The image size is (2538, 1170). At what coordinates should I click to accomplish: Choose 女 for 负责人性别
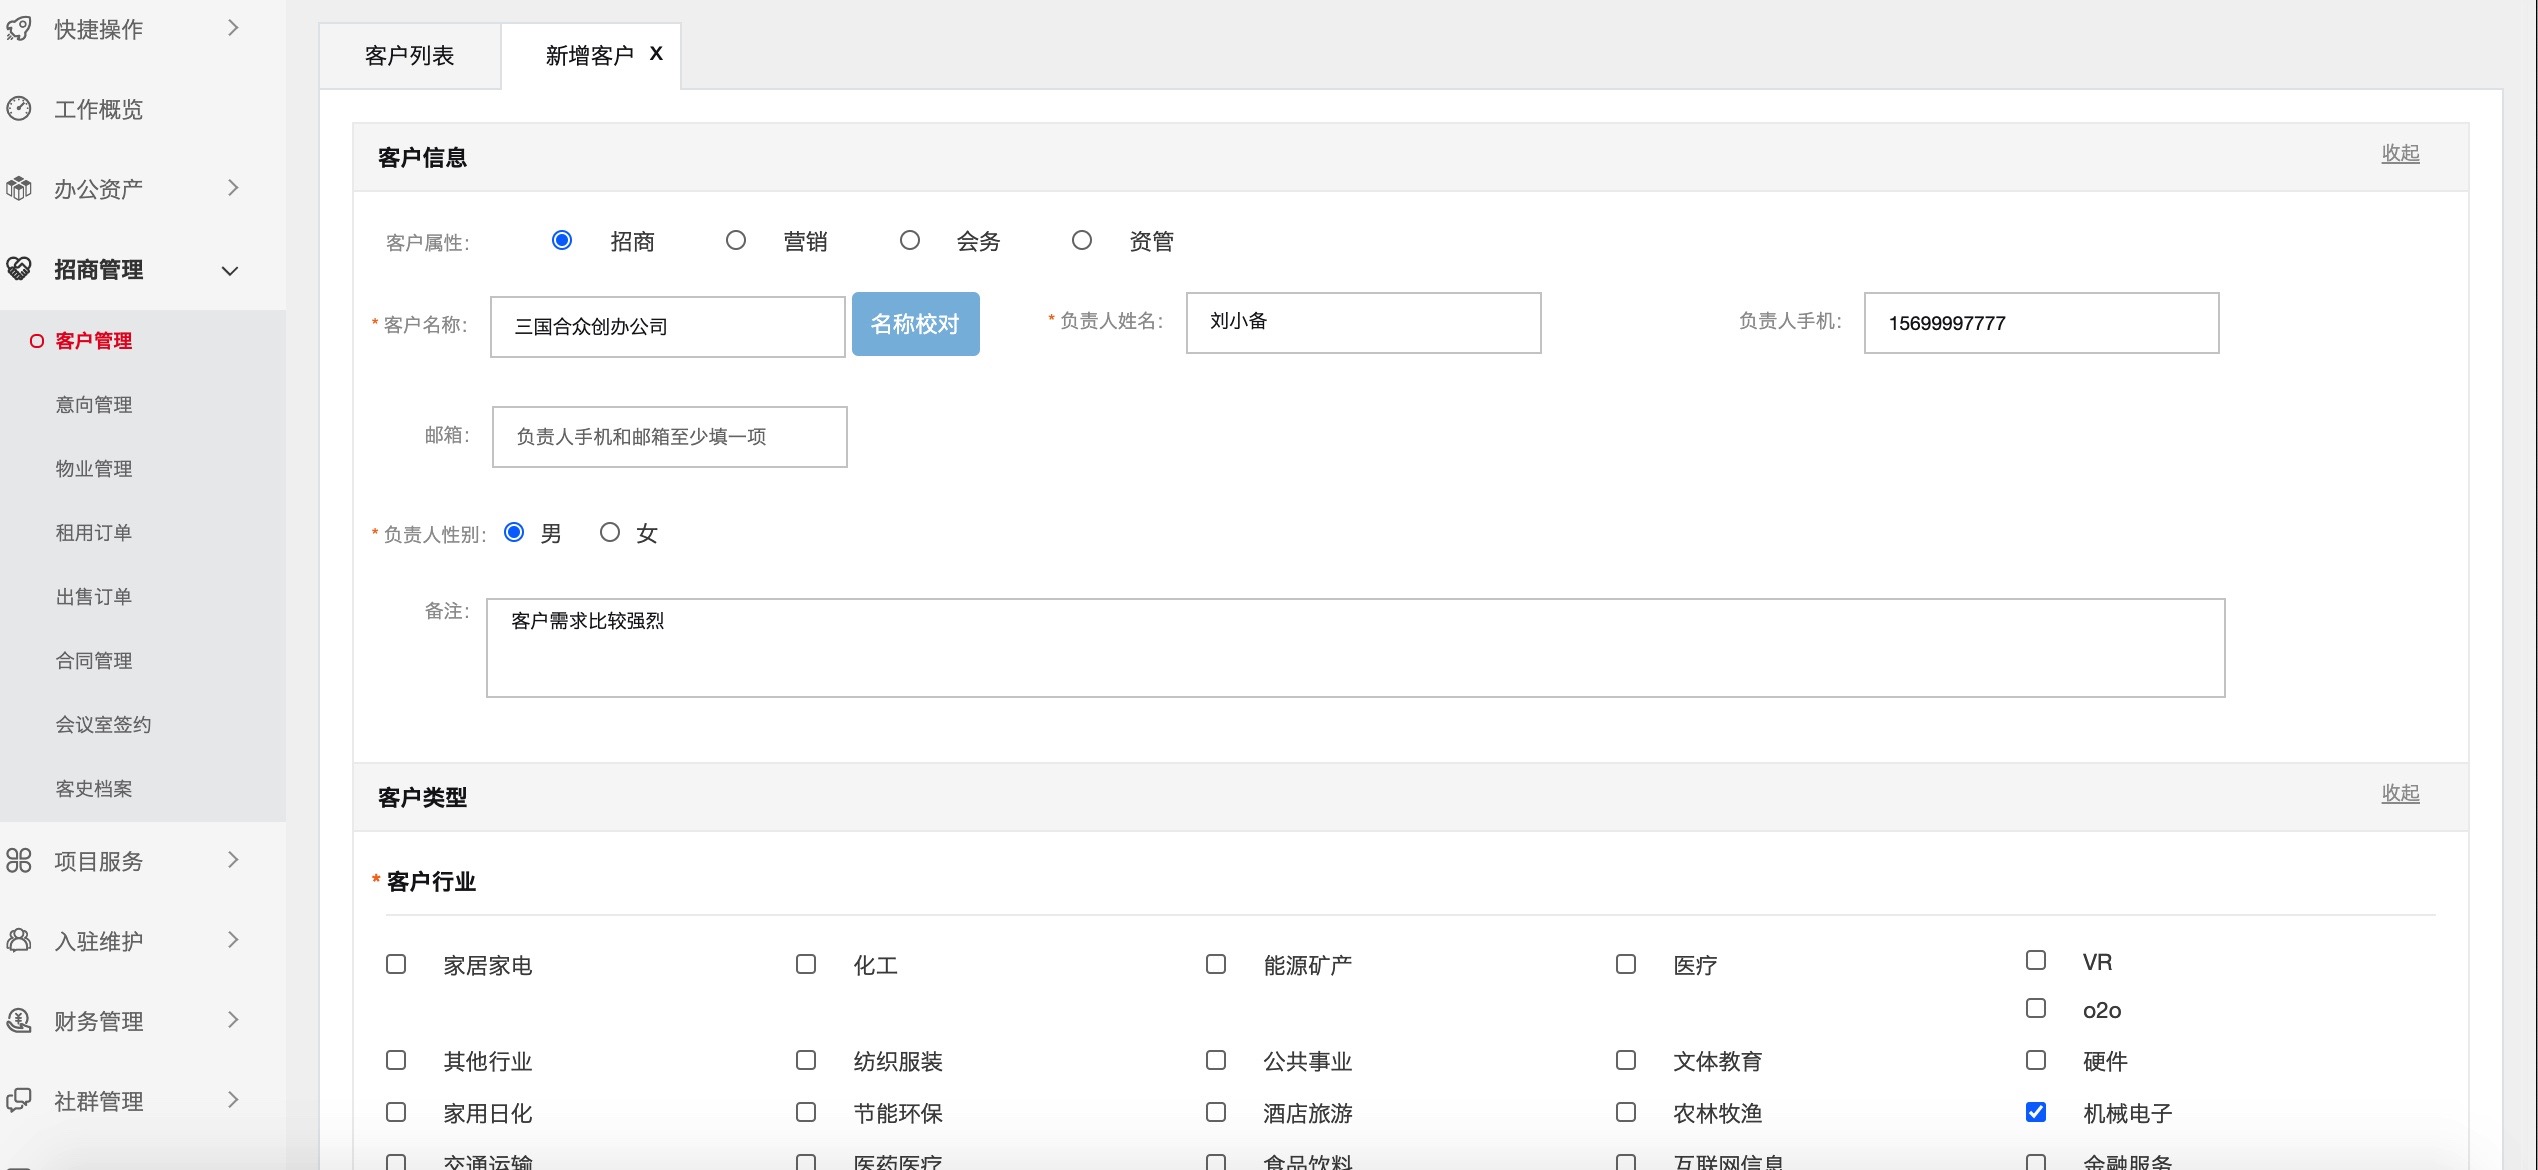(x=610, y=532)
